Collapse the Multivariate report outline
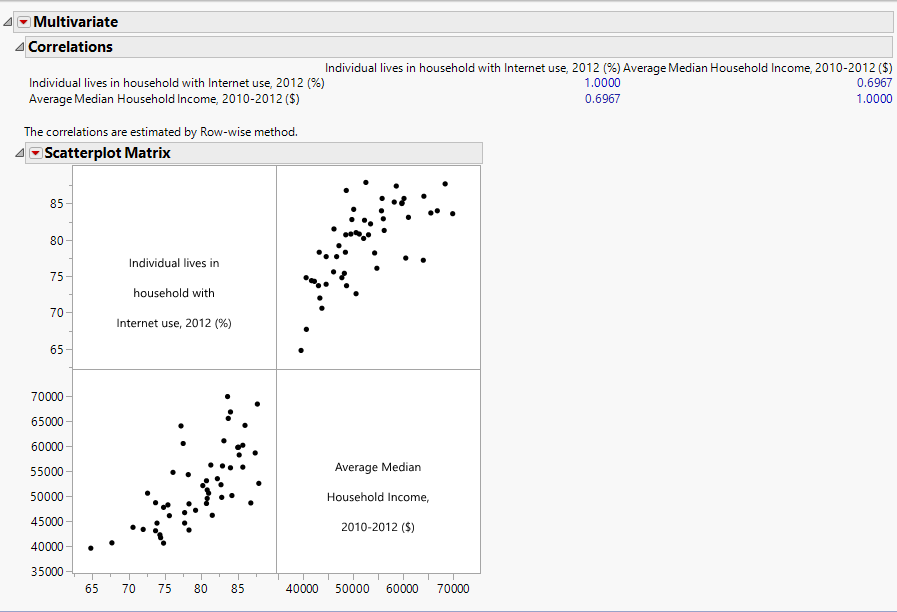 tap(7, 20)
